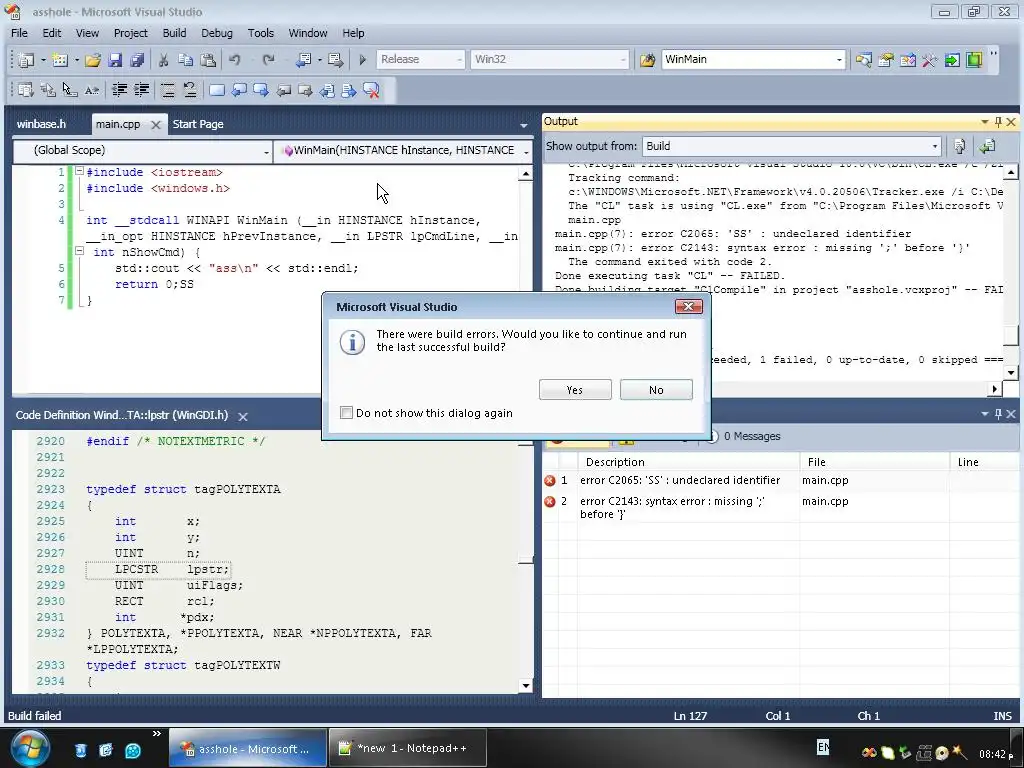The width and height of the screenshot is (1024, 768).
Task: Click the Paste clipboard icon
Action: (208, 60)
